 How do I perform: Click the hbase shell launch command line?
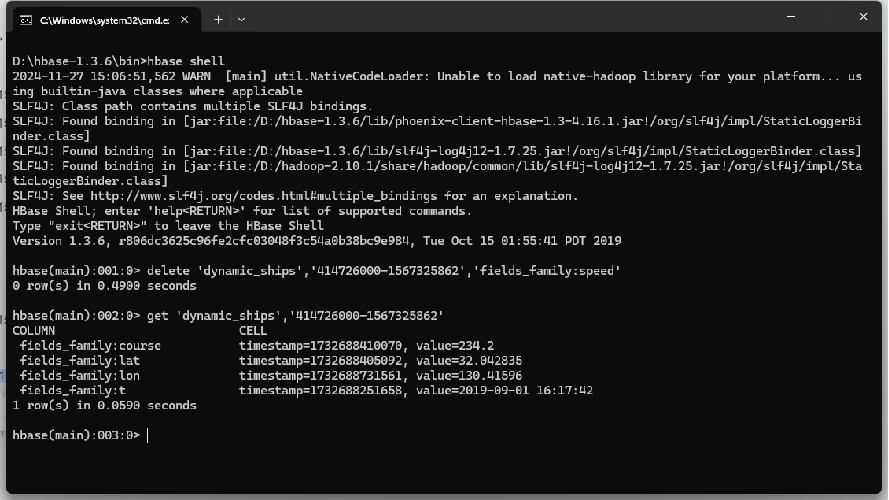(x=118, y=61)
